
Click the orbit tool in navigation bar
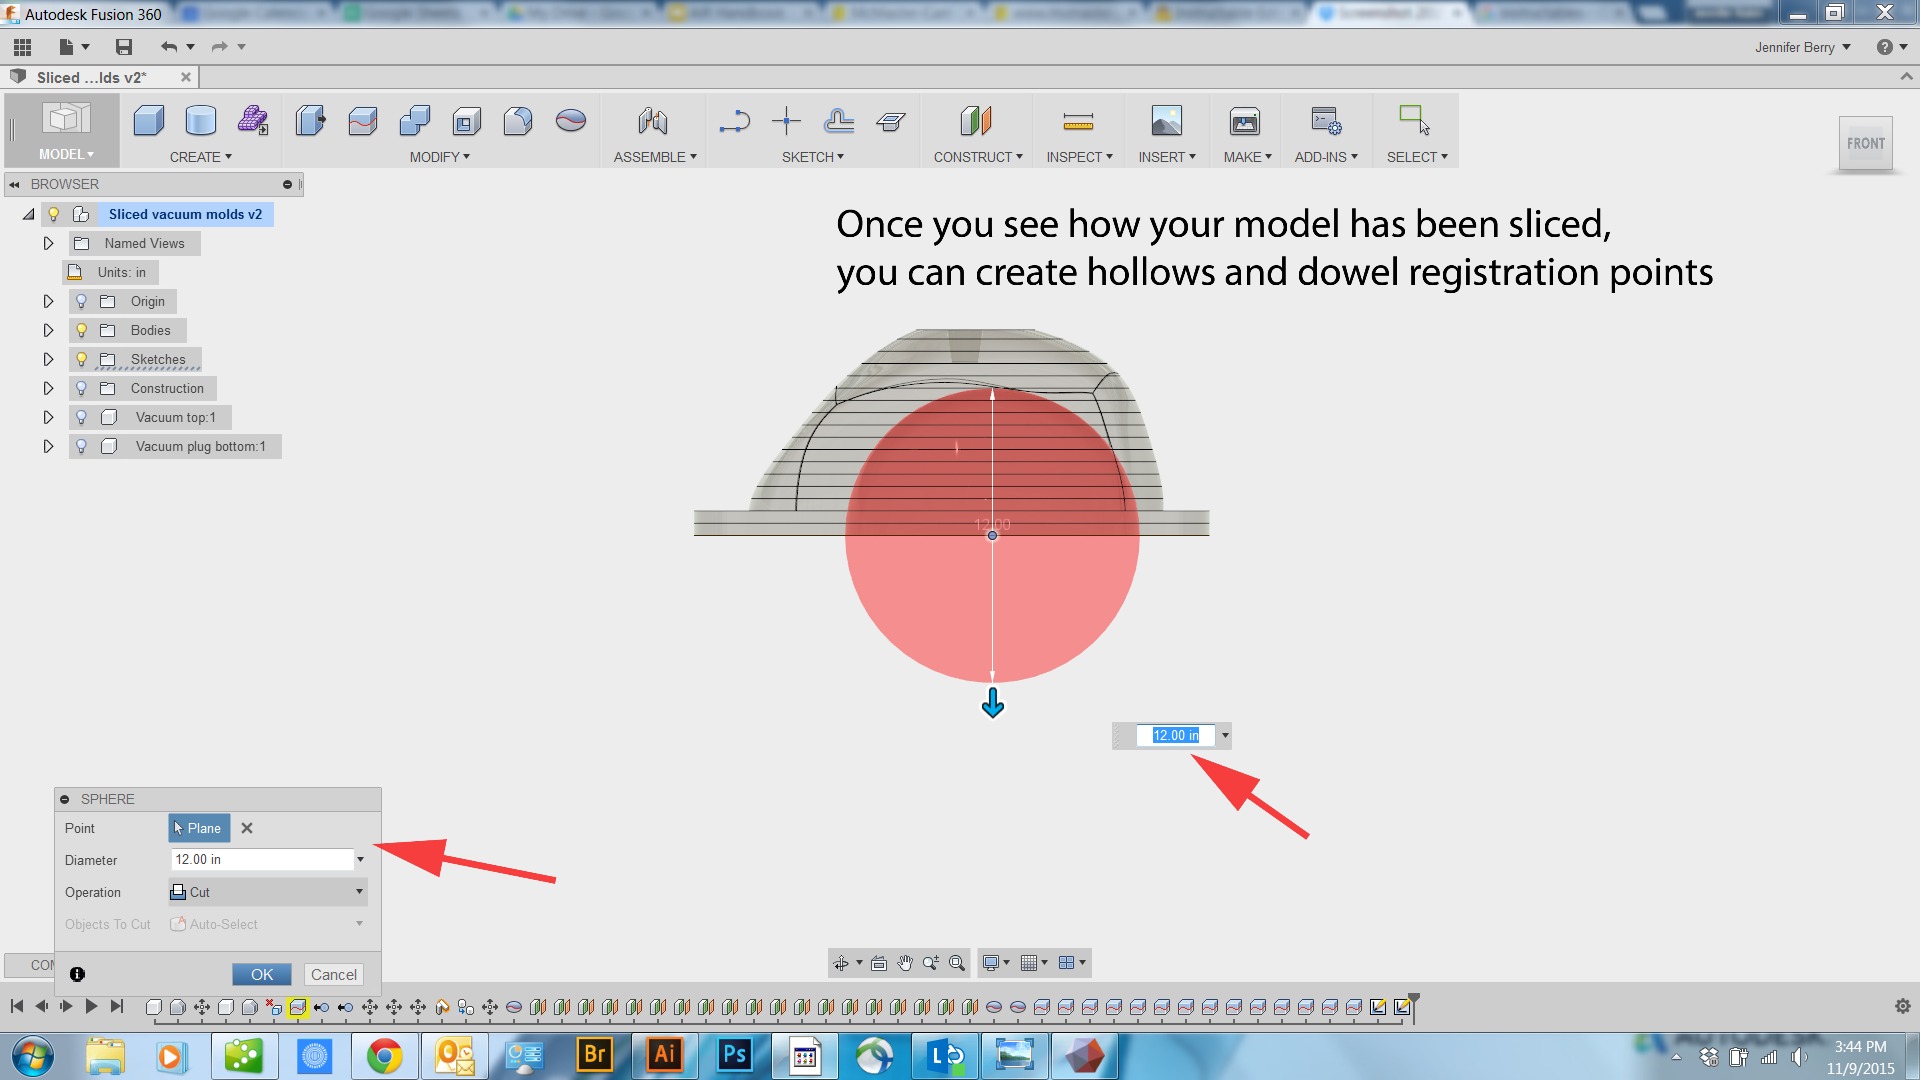pyautogui.click(x=841, y=963)
